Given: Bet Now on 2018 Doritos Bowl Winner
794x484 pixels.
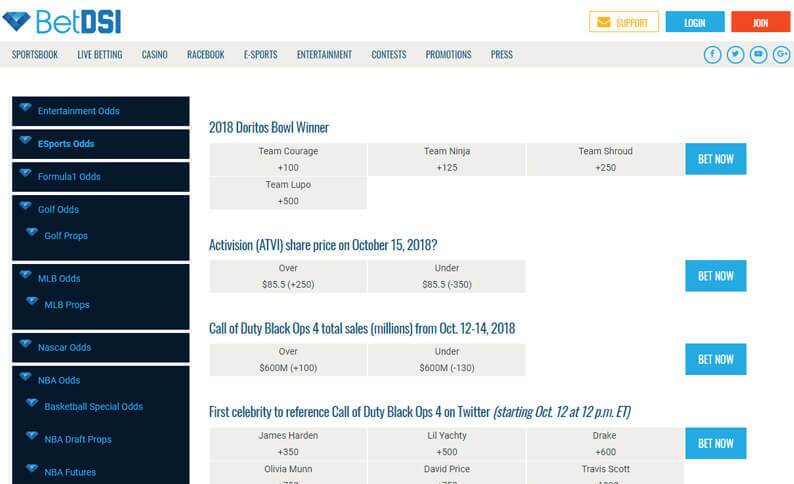Looking at the screenshot, I should click(716, 159).
